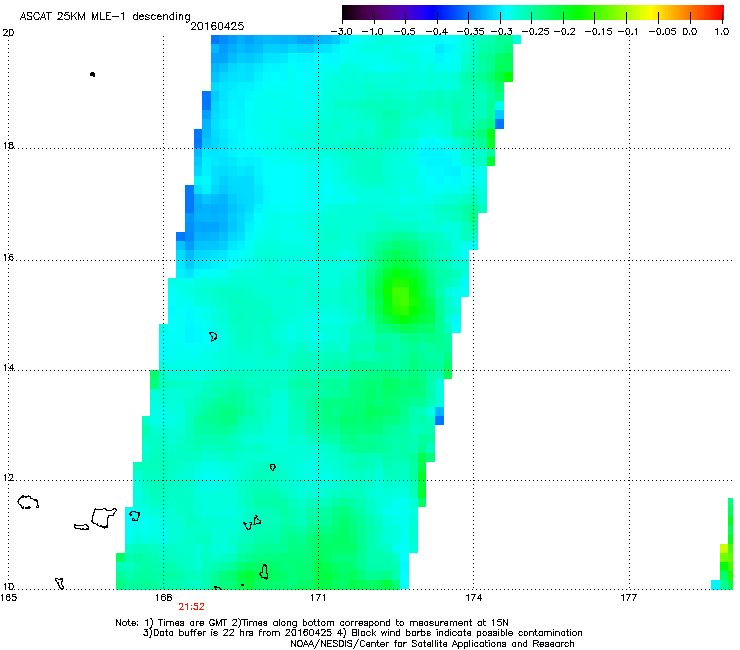Image resolution: width=740 pixels, height=650 pixels.
Task: Click the colorbar label -0.5
Action: click(404, 32)
